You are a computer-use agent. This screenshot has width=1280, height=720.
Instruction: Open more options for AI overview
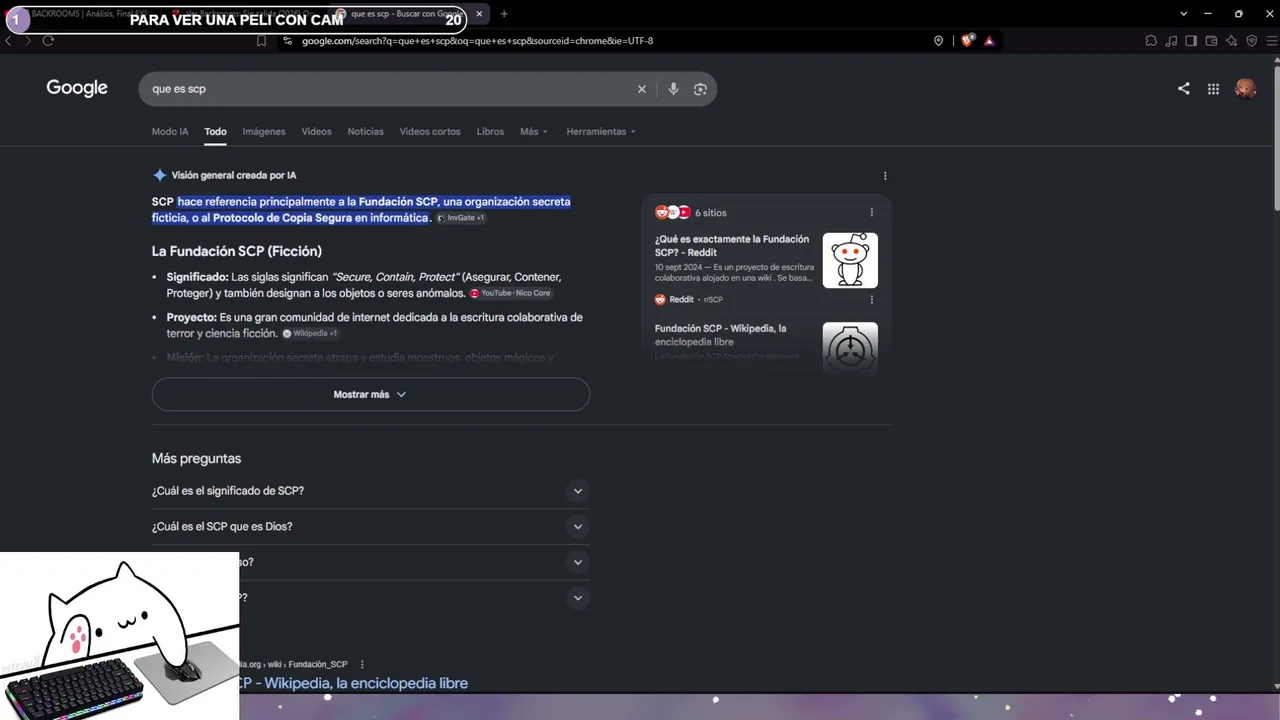885,176
